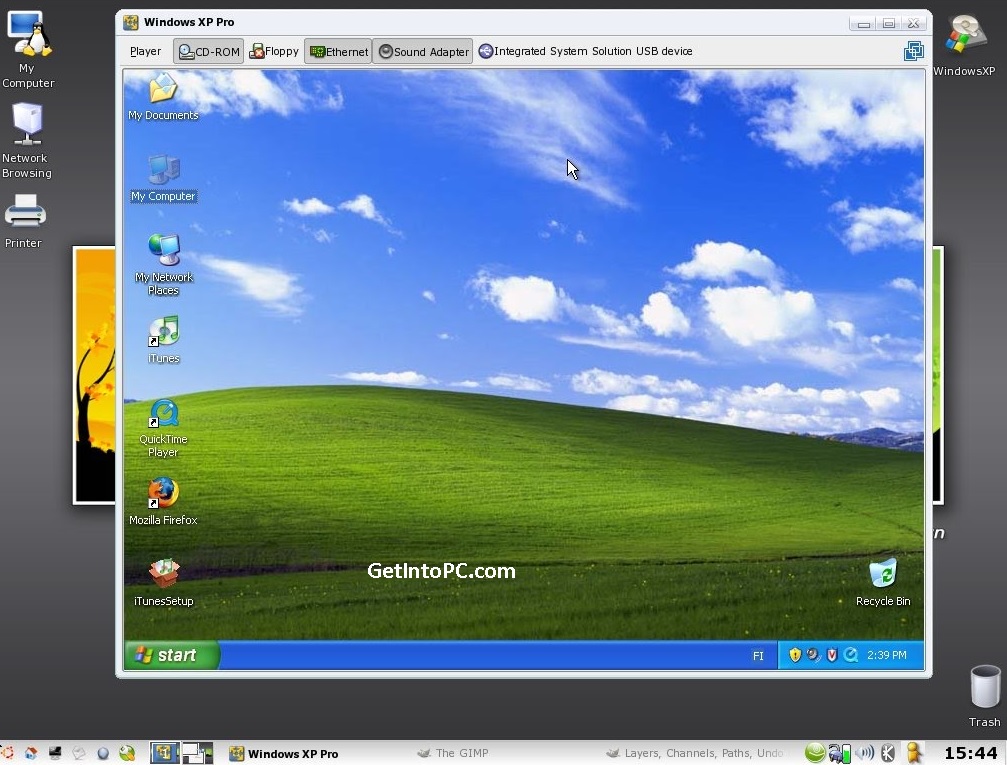
Task: Minimize the Windows XP Pro window
Action: coord(864,24)
